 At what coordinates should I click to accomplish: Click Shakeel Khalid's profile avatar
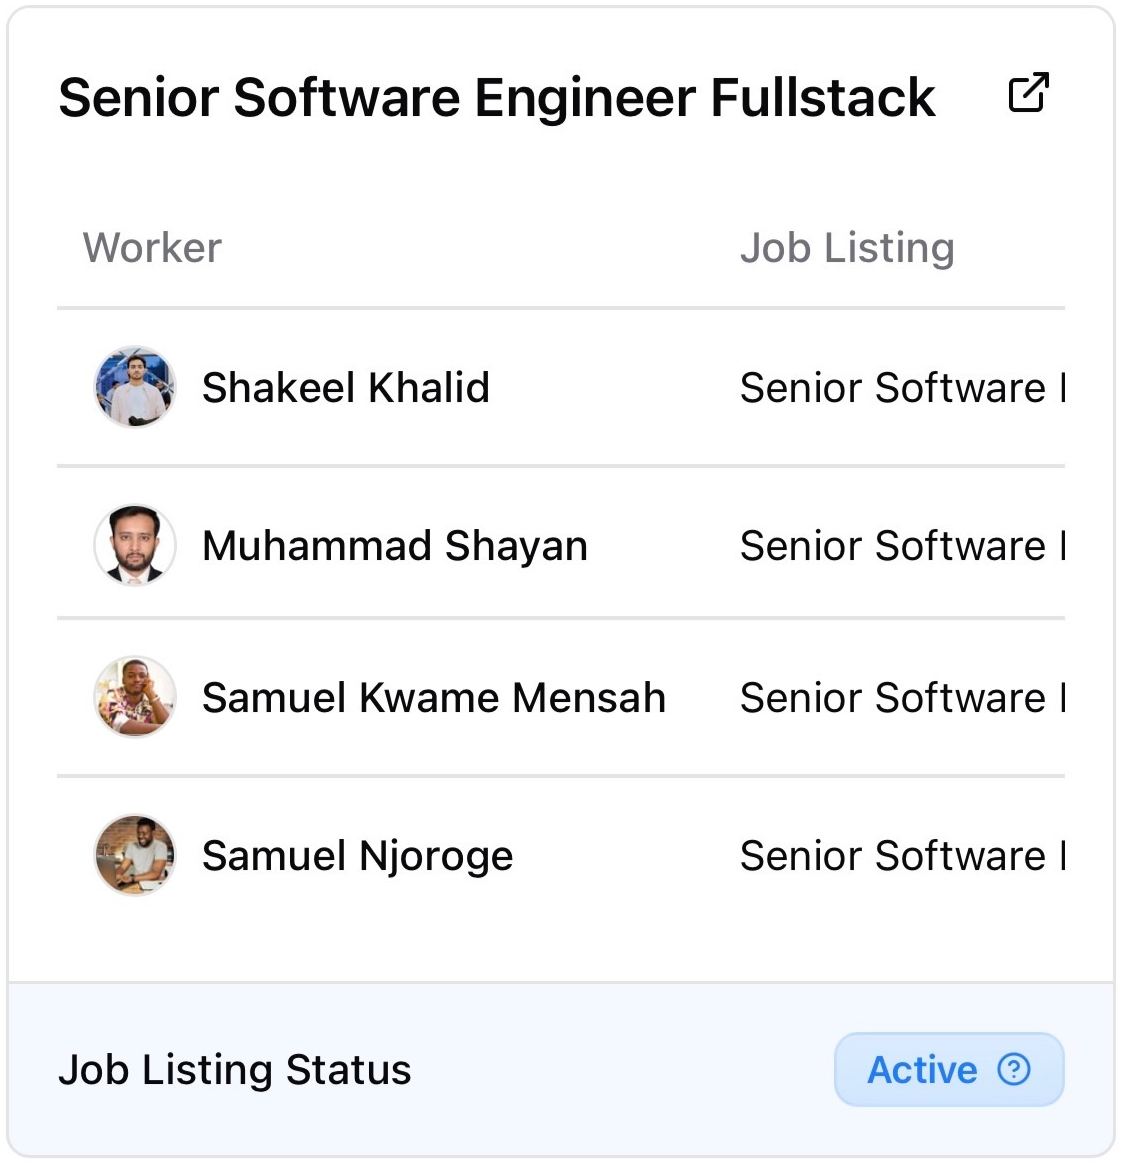135,387
